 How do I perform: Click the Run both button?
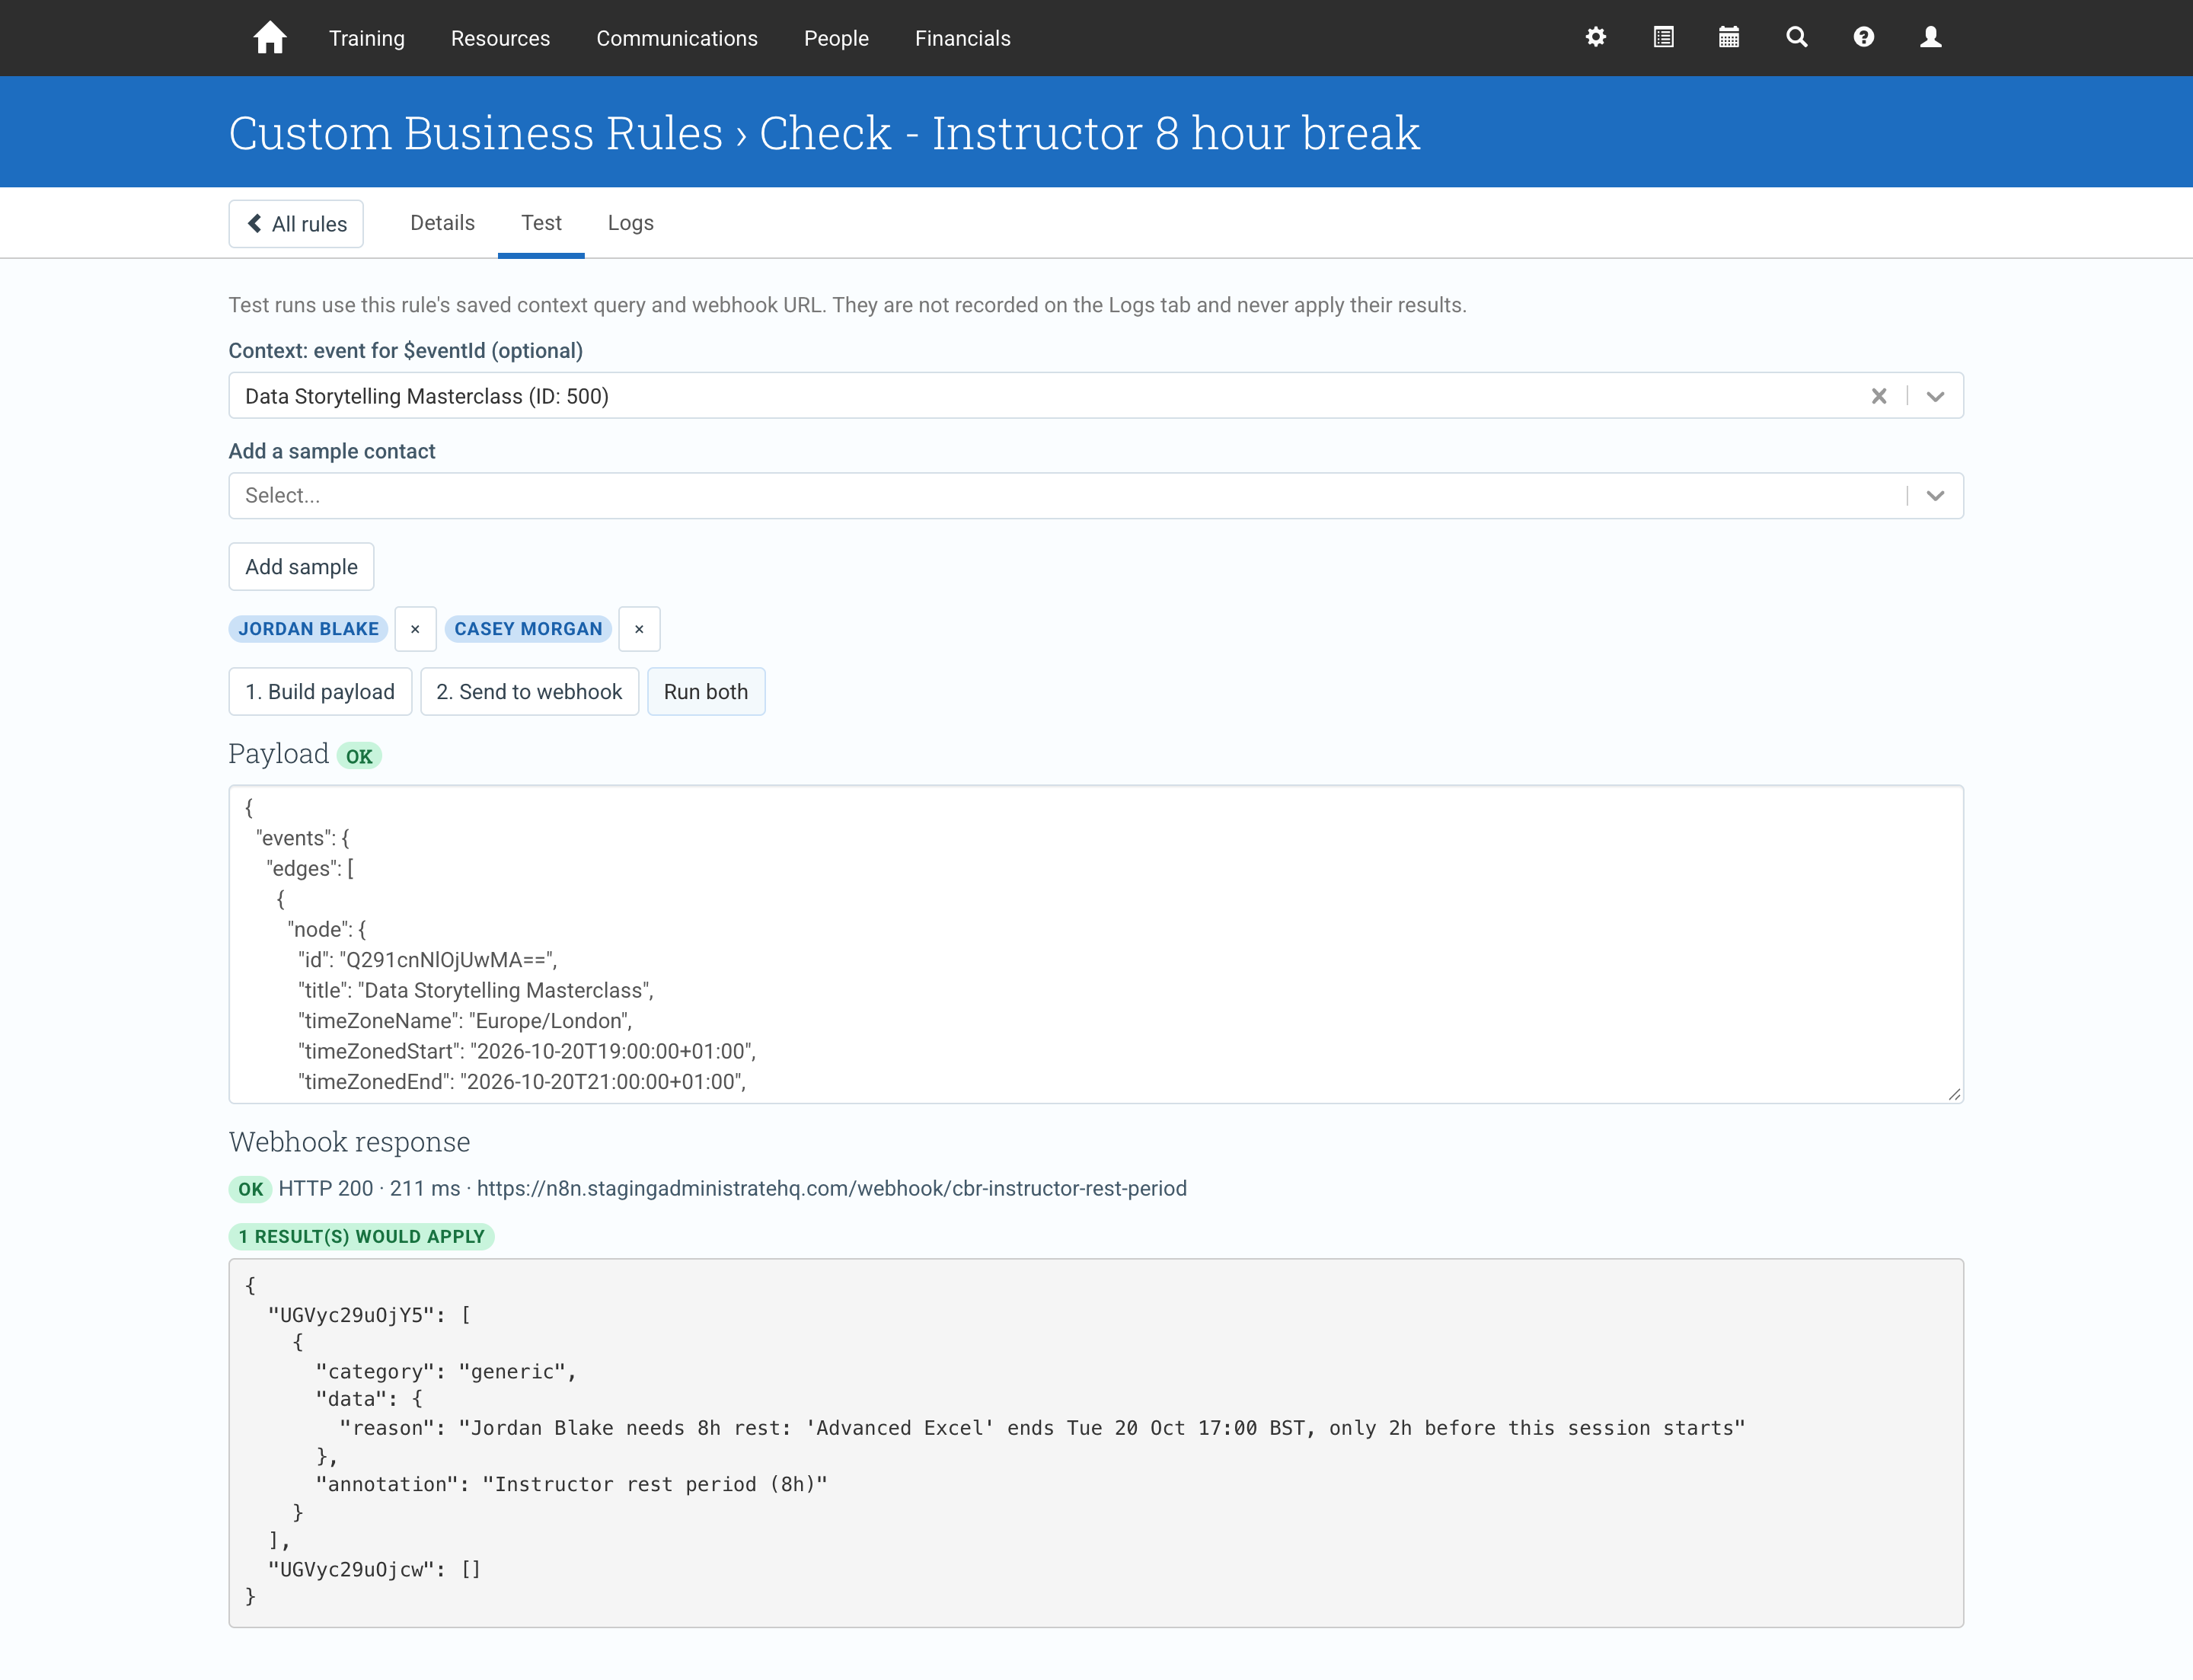click(x=706, y=692)
